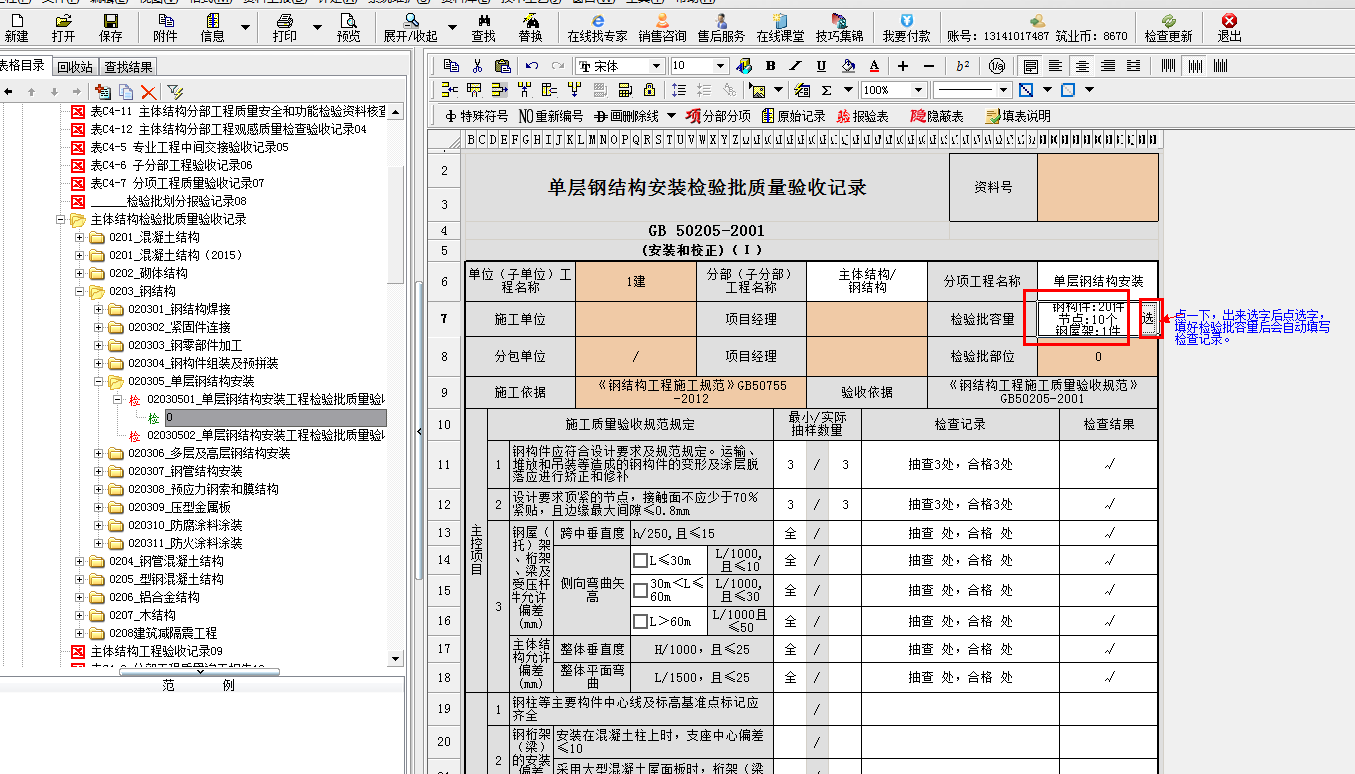This screenshot has width=1355, height=774.
Task: Open the 预览 print preview icon
Action: (x=348, y=27)
